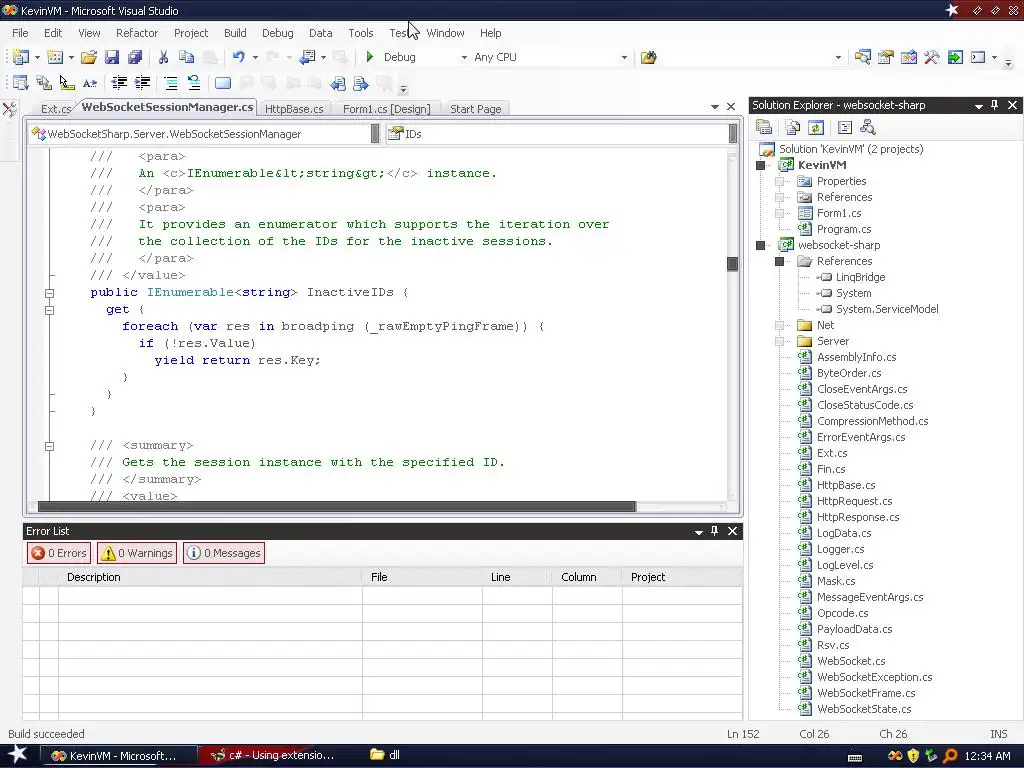The height and width of the screenshot is (768, 1024).
Task: Click the Navigate Backward icon
Action: [x=308, y=57]
